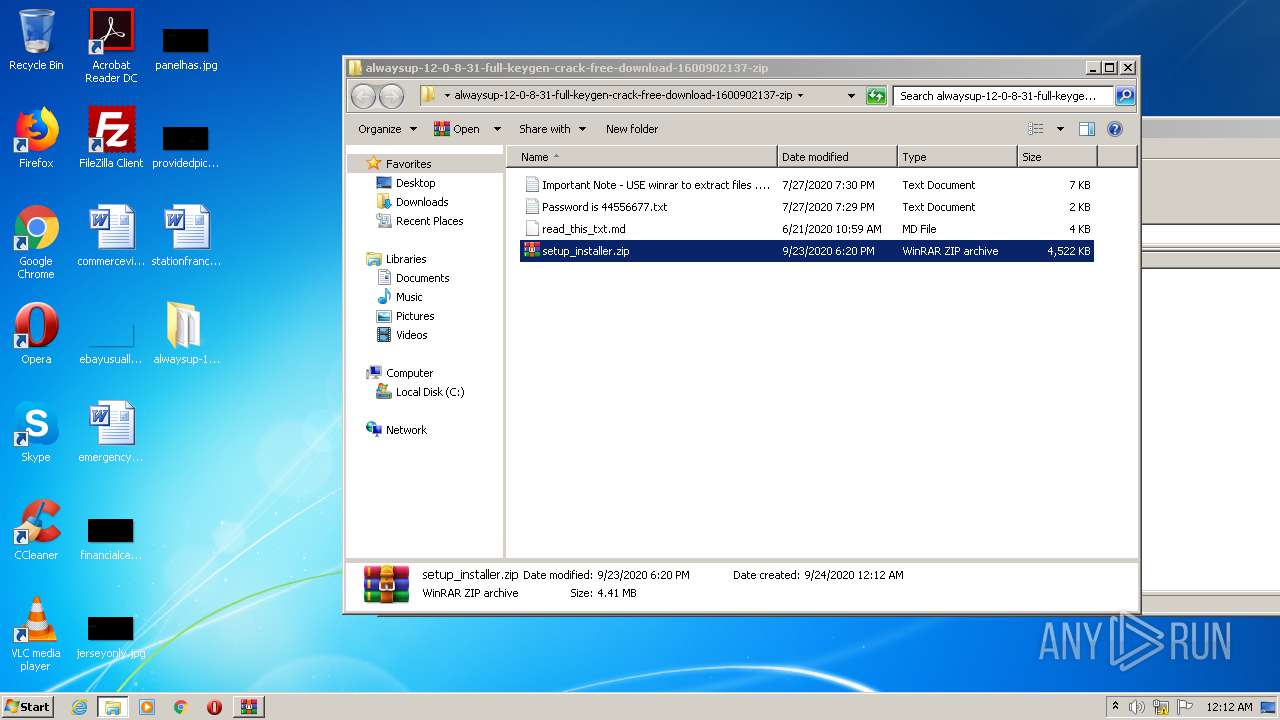Click the Internet Explorer taskbar icon

tap(79, 707)
